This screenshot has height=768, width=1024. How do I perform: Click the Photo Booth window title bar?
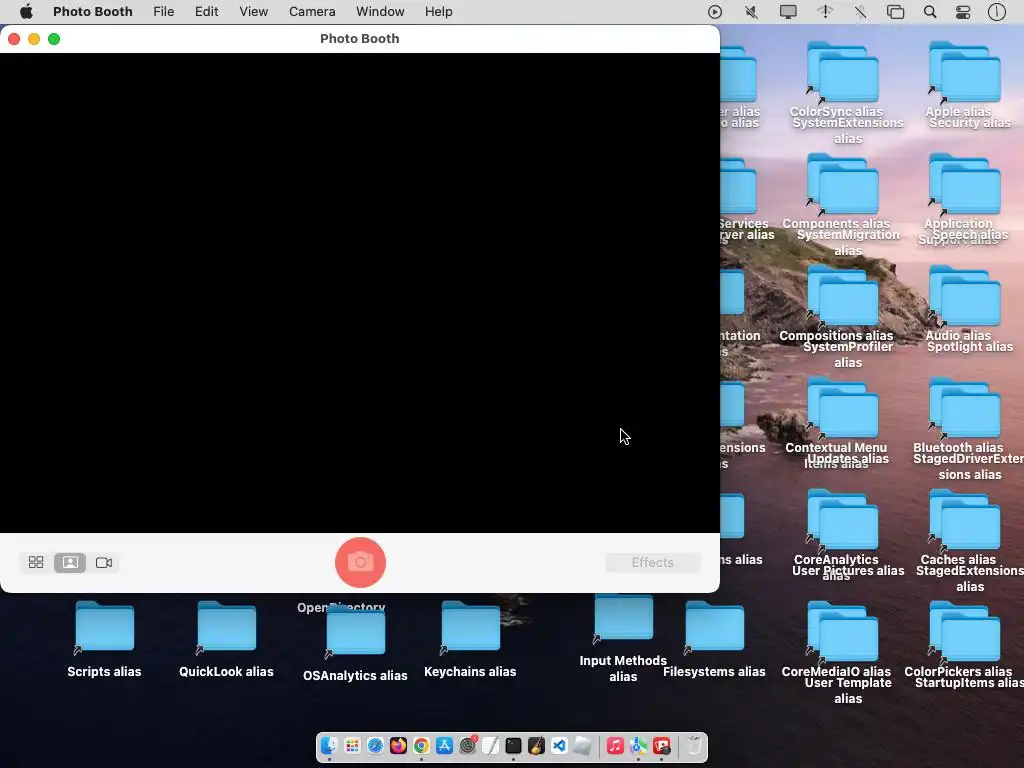click(x=360, y=39)
